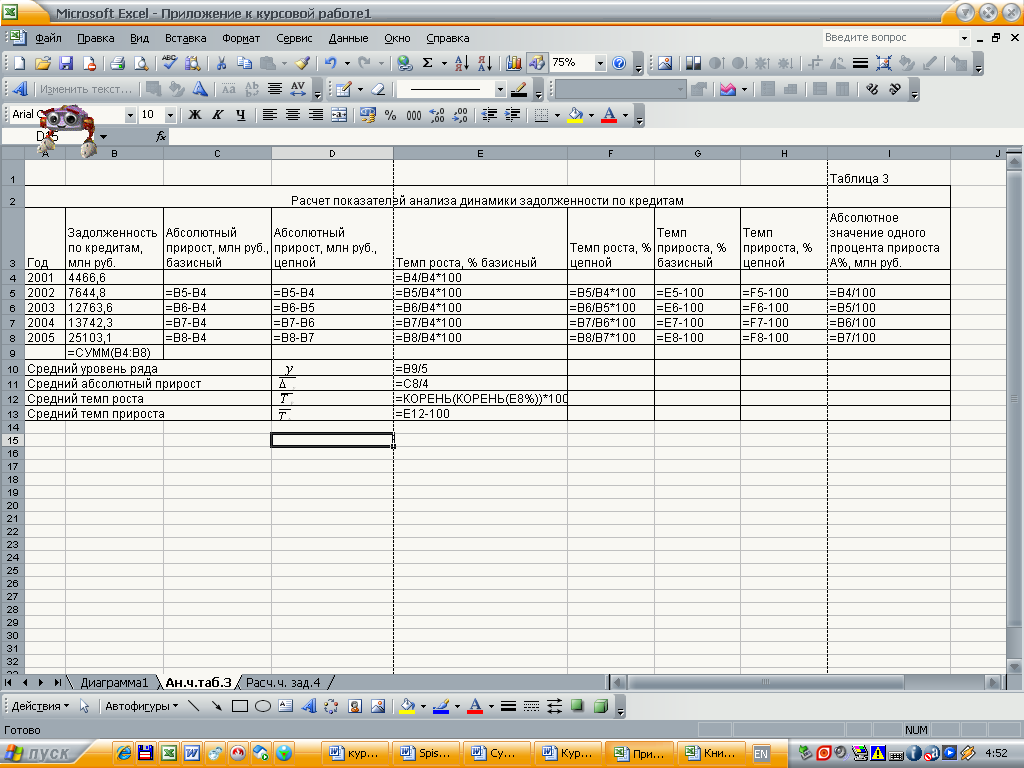
Task: Select the Rectangle shape tool in the Drawing toolbar
Action: click(x=240, y=706)
